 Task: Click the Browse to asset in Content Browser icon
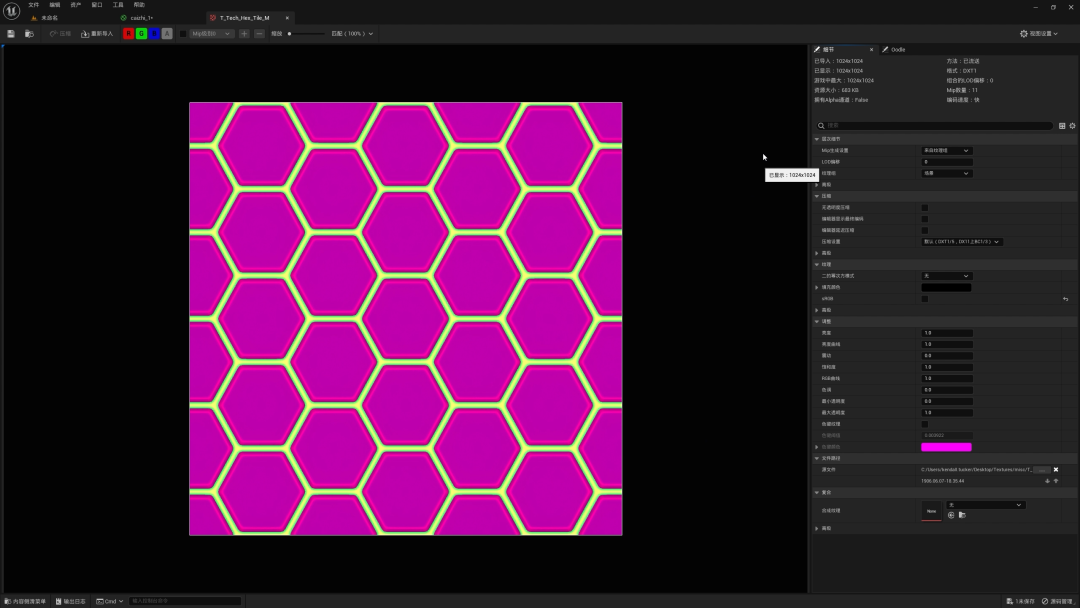(29, 34)
